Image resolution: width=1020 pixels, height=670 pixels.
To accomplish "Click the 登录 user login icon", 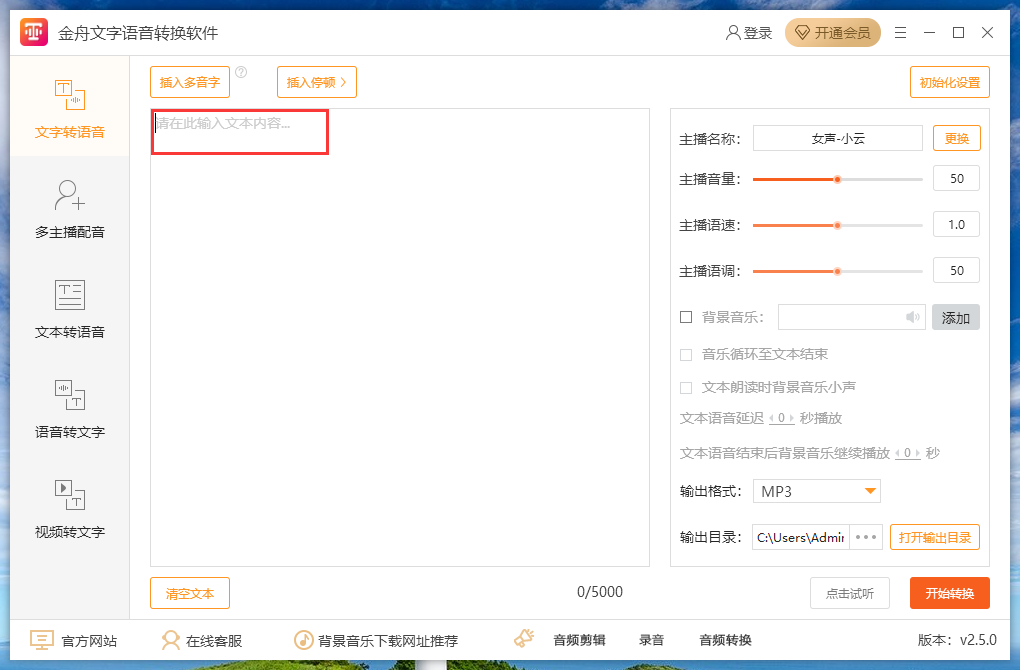I will [749, 33].
